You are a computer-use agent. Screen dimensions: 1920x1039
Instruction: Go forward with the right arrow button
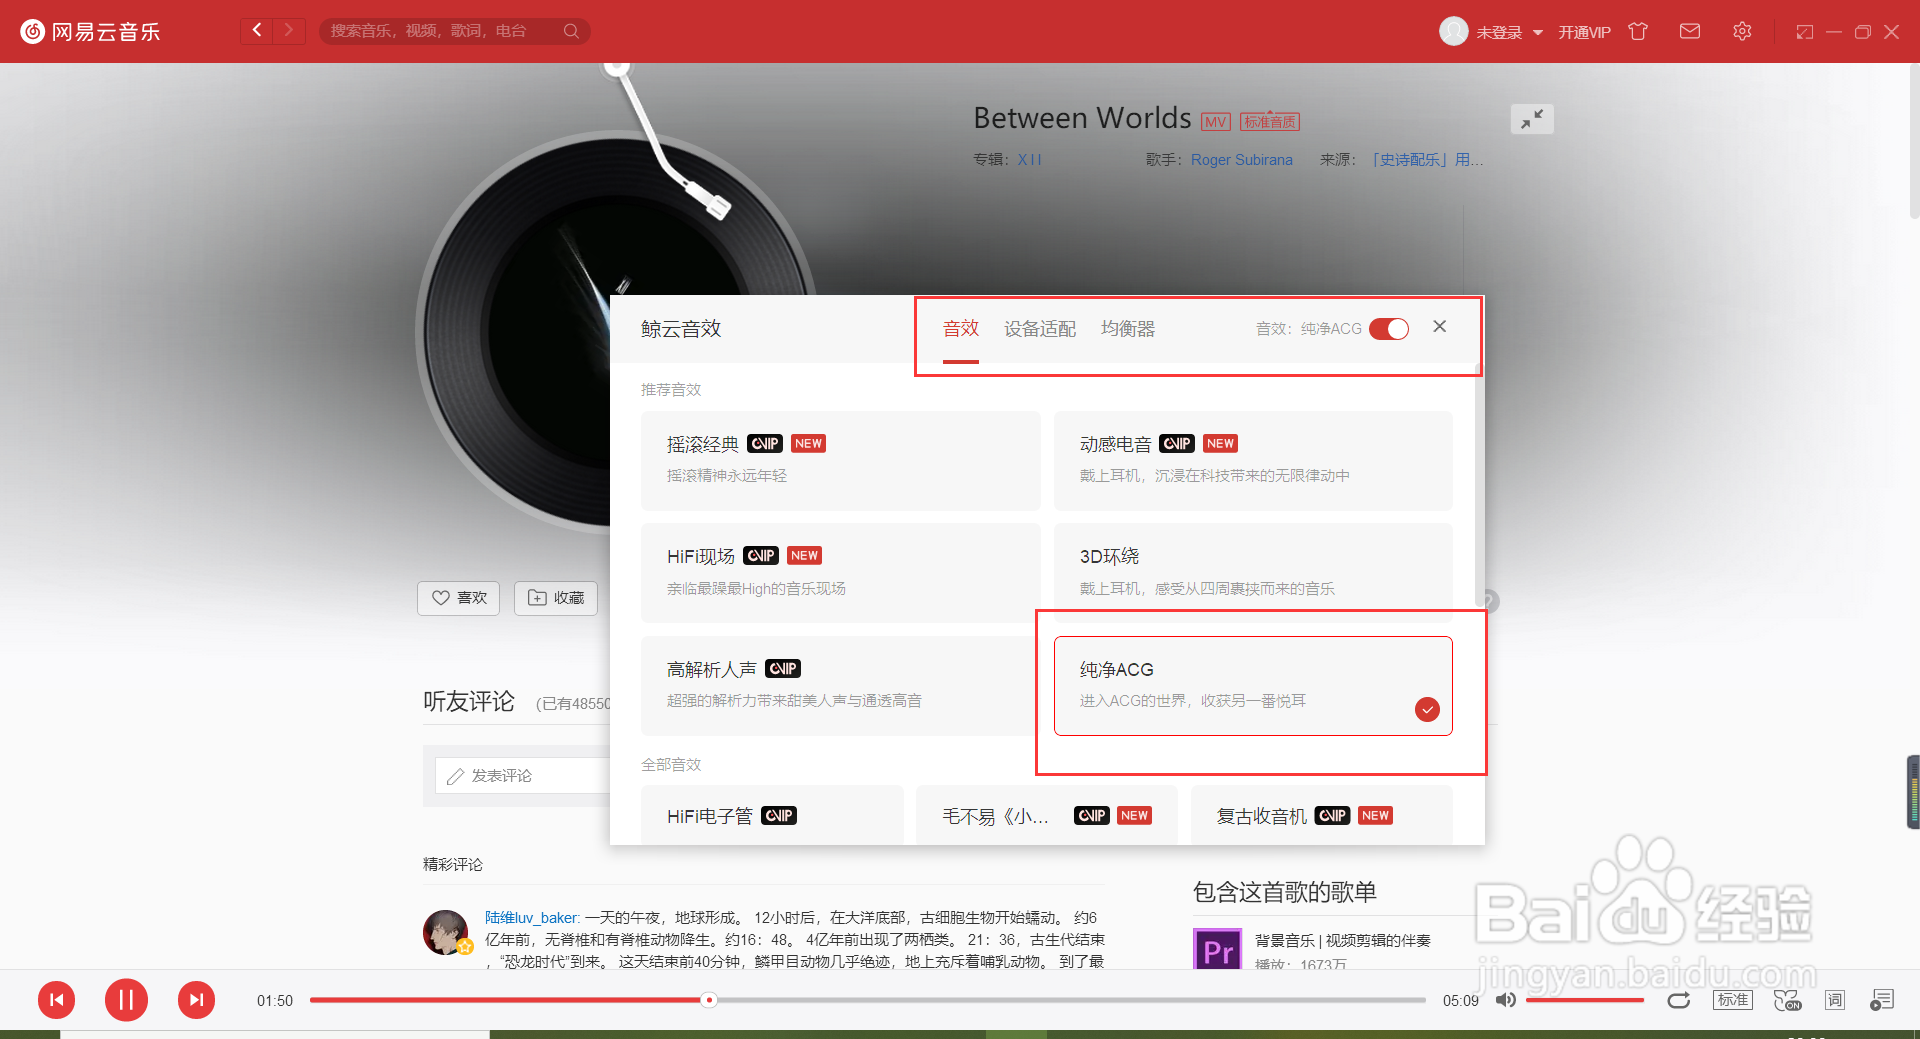(289, 30)
